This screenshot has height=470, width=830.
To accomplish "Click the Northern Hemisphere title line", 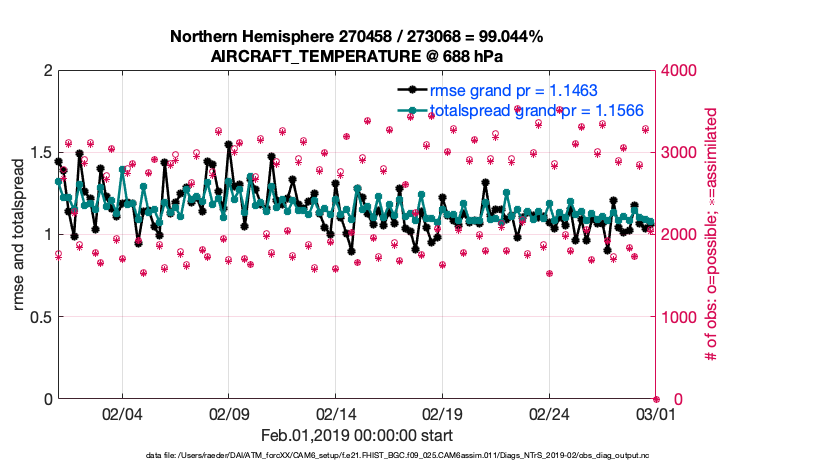I will coord(356,37).
